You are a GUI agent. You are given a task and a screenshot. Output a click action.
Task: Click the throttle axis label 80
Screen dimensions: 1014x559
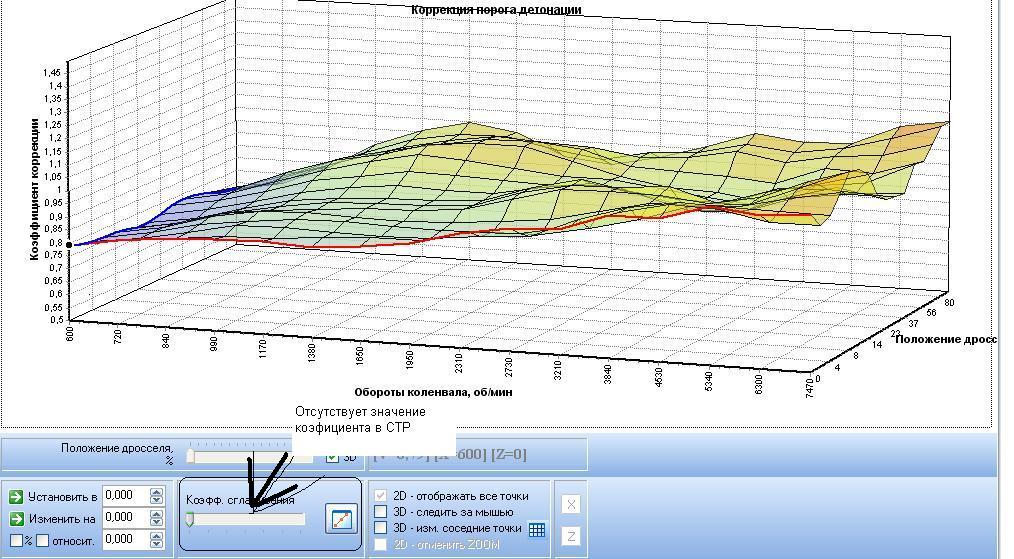(949, 303)
